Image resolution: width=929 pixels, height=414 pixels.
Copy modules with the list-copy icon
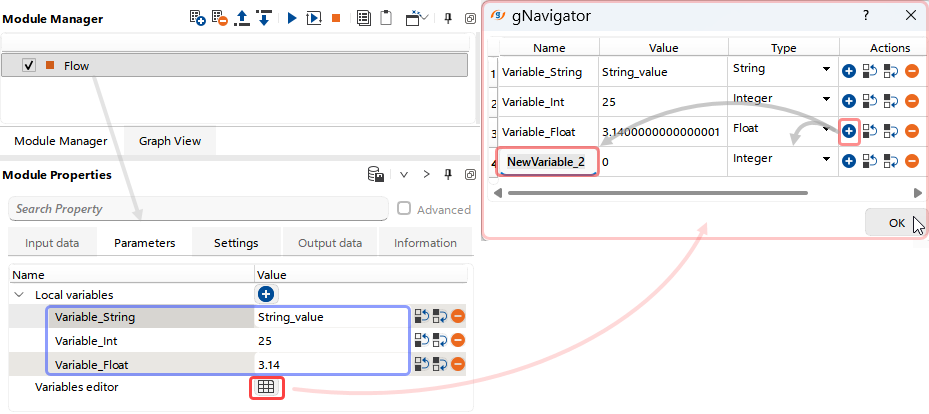coord(364,18)
